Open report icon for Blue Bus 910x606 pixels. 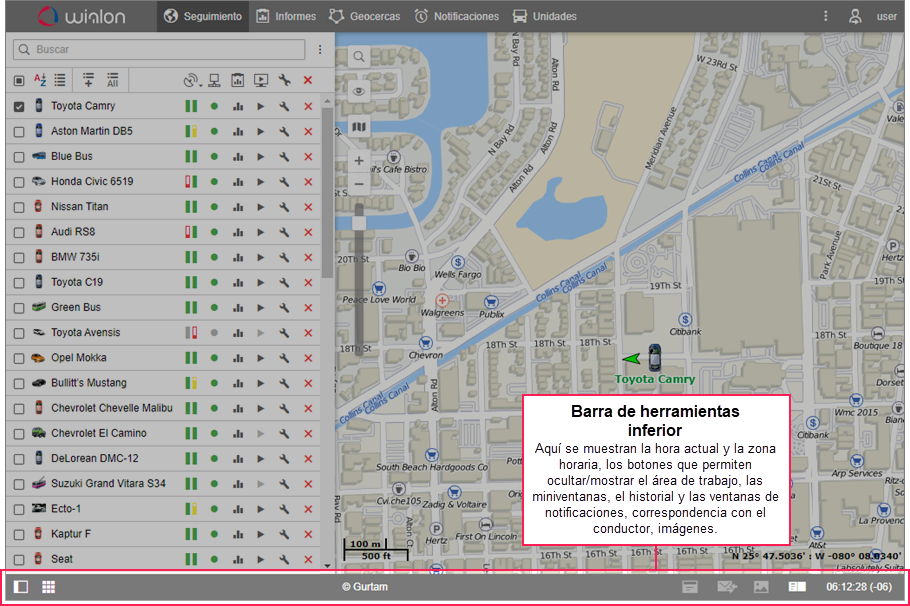click(238, 157)
